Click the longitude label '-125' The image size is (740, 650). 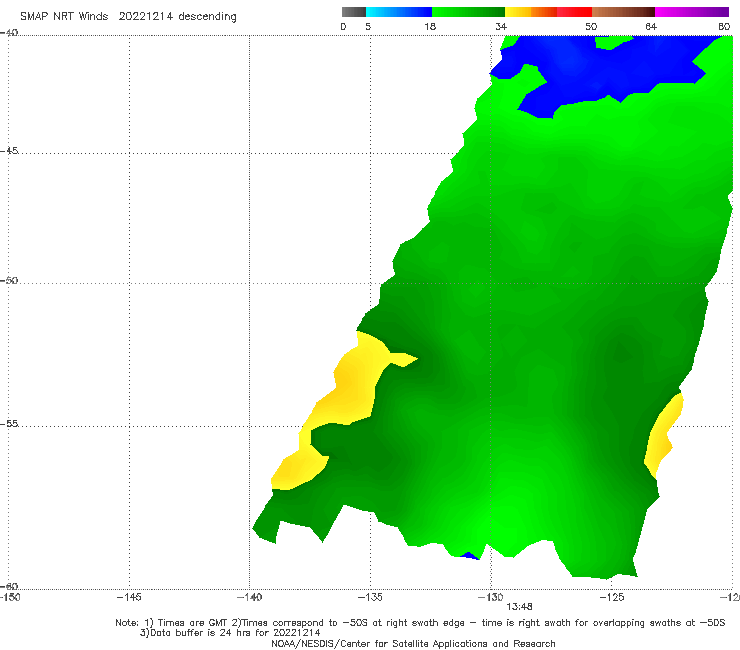coord(612,597)
